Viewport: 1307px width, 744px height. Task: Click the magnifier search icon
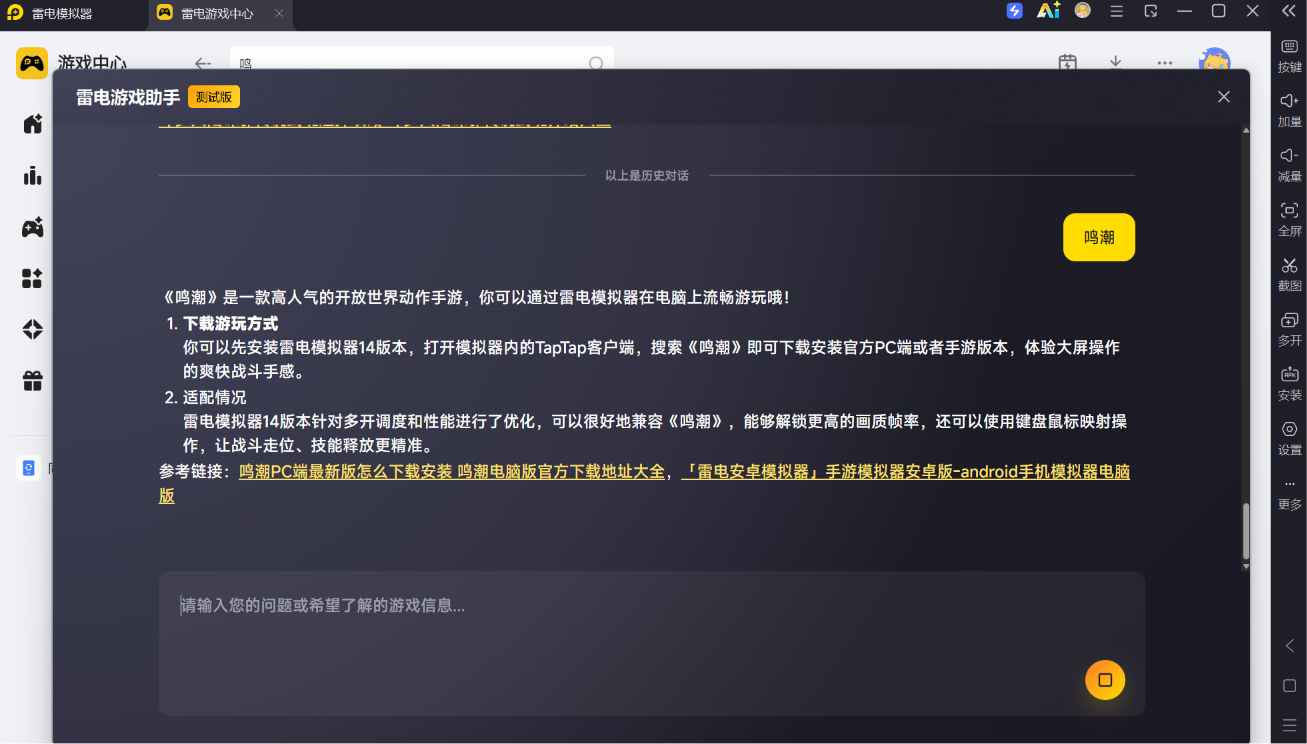coord(596,63)
